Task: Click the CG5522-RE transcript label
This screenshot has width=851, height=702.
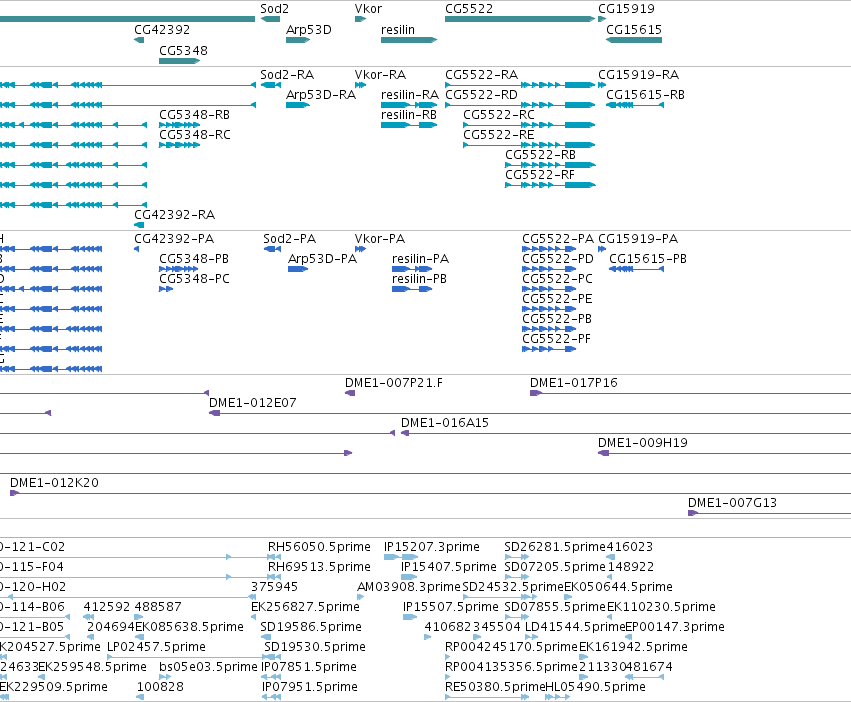Action: tap(498, 134)
